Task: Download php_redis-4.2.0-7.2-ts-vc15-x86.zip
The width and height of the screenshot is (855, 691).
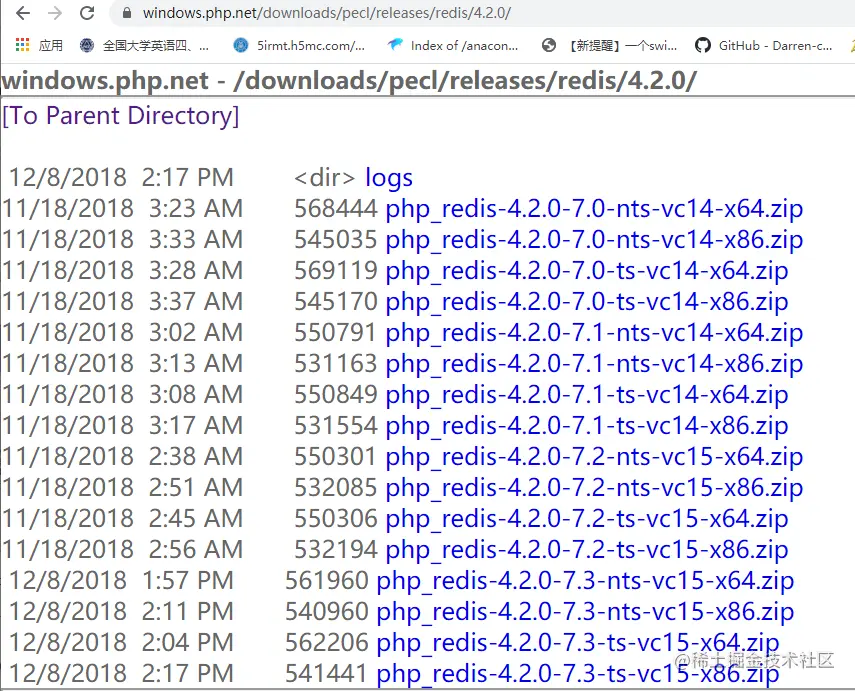Action: coord(587,550)
